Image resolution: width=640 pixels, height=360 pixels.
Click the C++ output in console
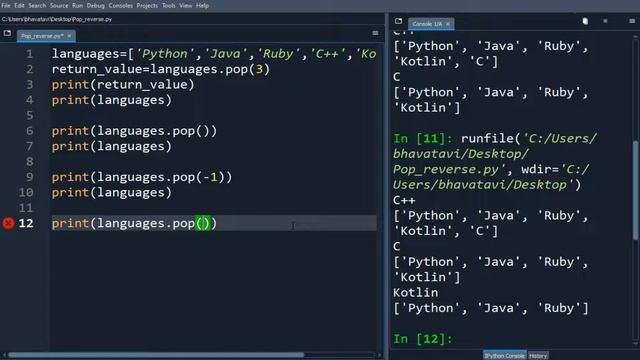click(x=404, y=200)
